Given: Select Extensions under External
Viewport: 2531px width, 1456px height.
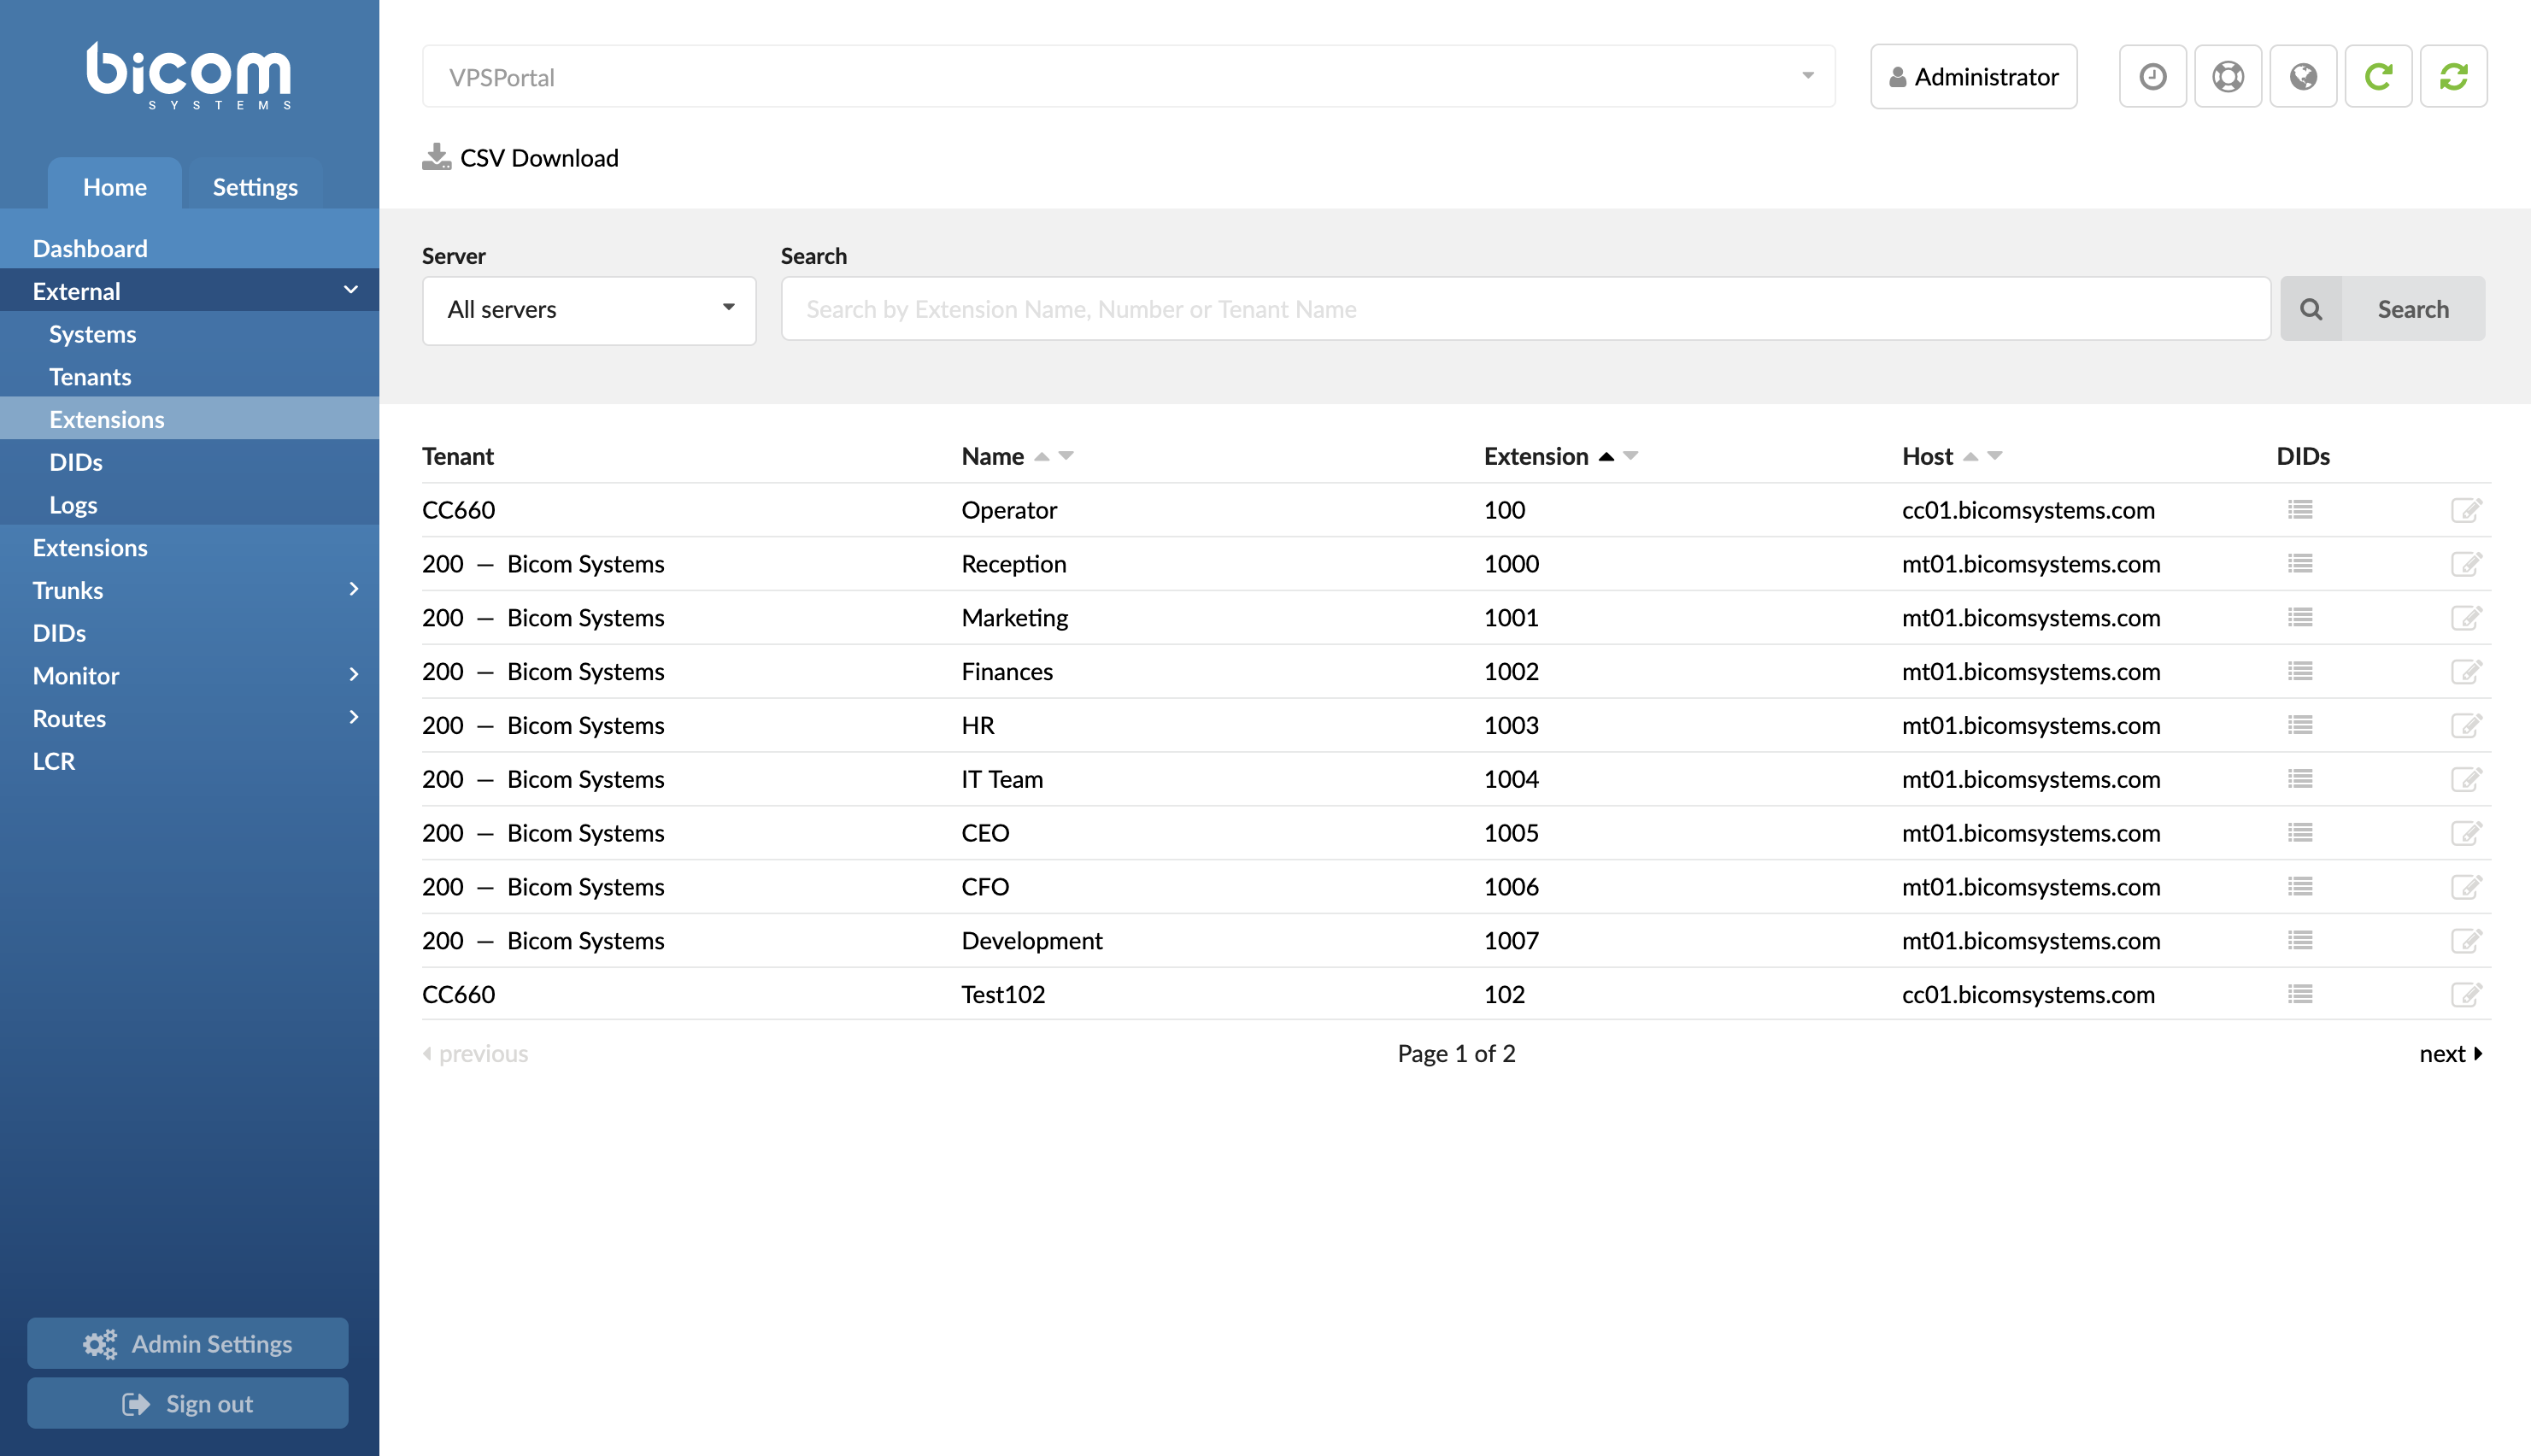Looking at the screenshot, I should pyautogui.click(x=190, y=419).
